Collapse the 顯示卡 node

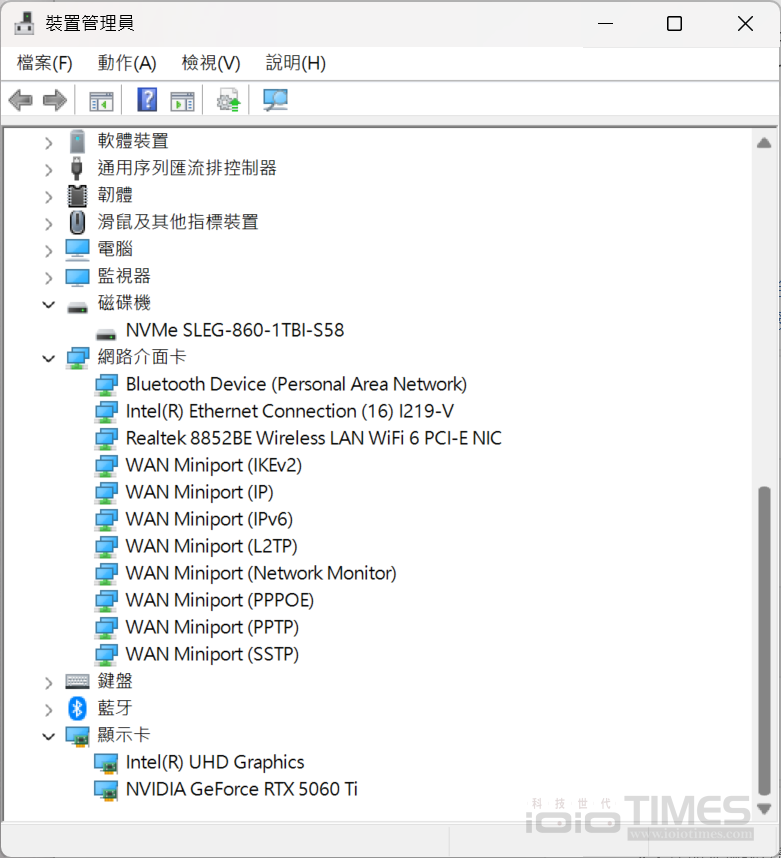click(x=49, y=737)
